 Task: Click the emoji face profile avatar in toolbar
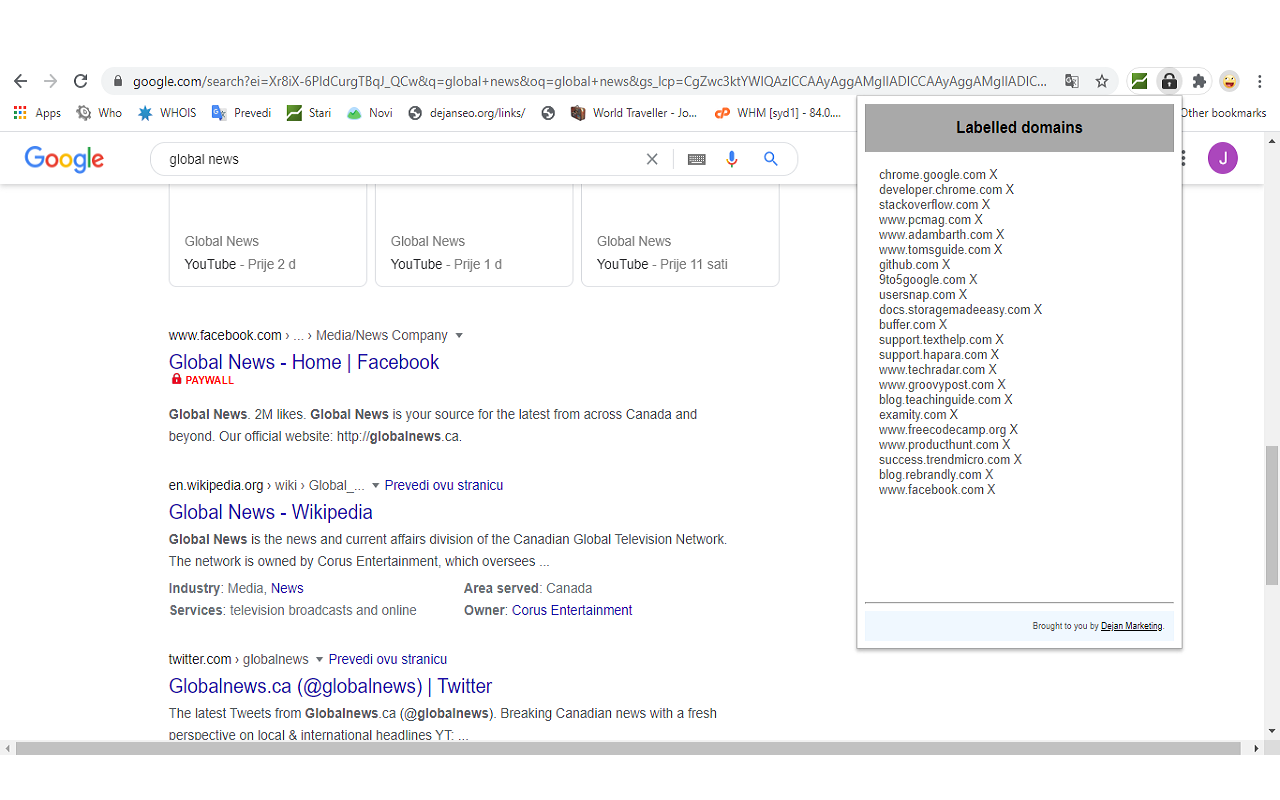coord(1229,81)
